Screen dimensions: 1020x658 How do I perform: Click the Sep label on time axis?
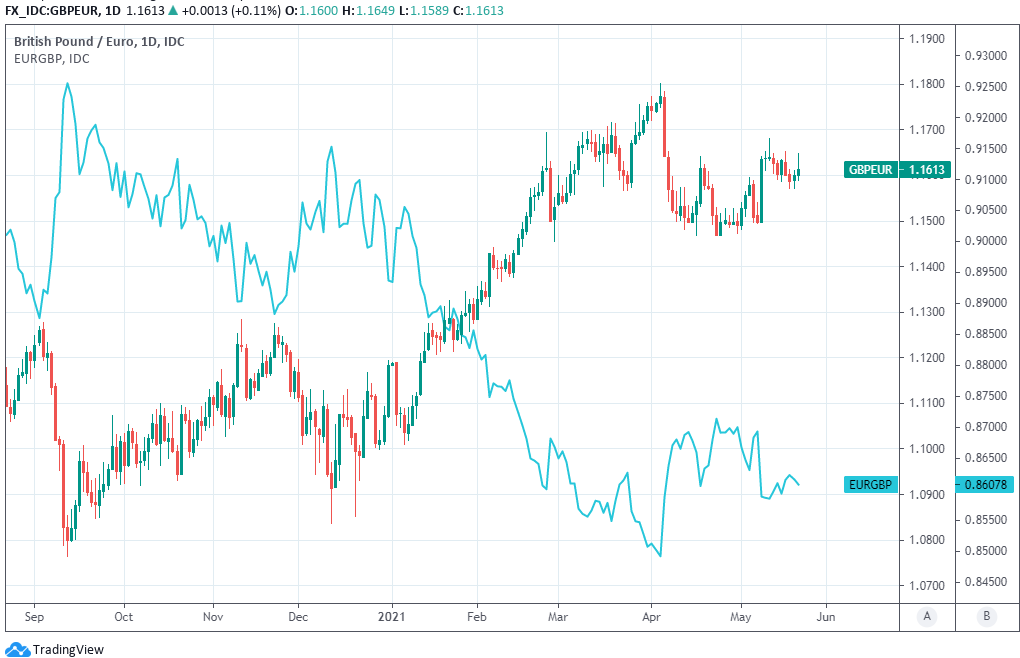33,617
